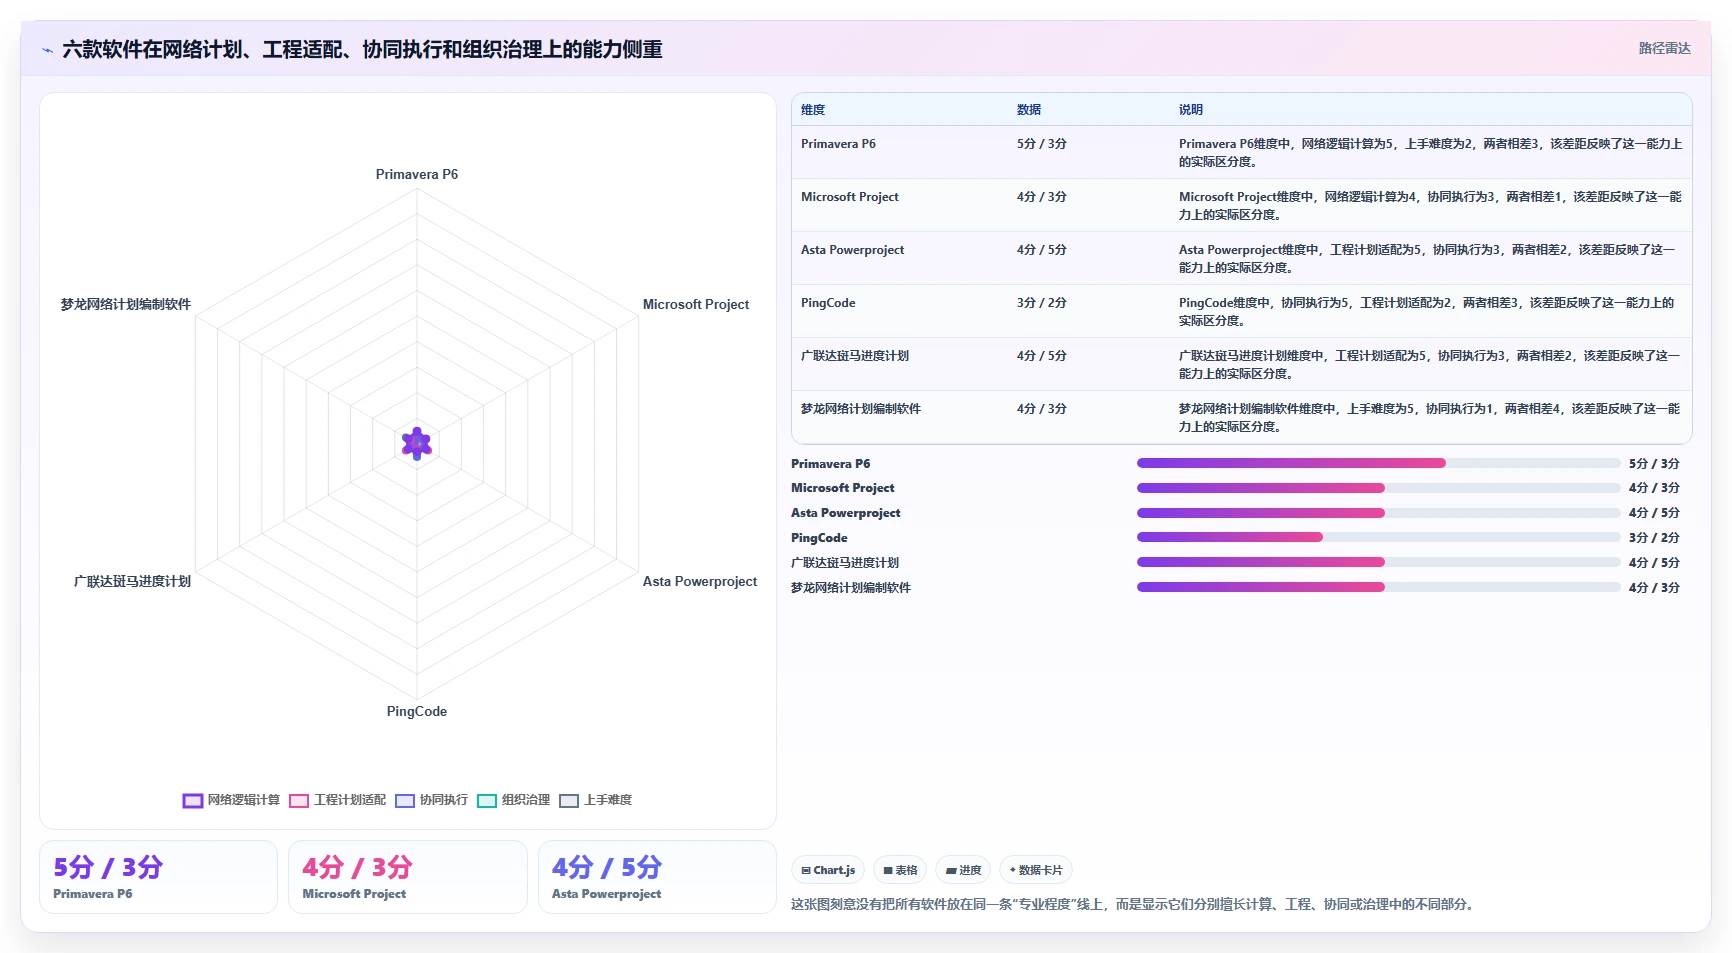The width and height of the screenshot is (1732, 953).
Task: Toggle the 协同执行 legend series
Action: point(431,800)
